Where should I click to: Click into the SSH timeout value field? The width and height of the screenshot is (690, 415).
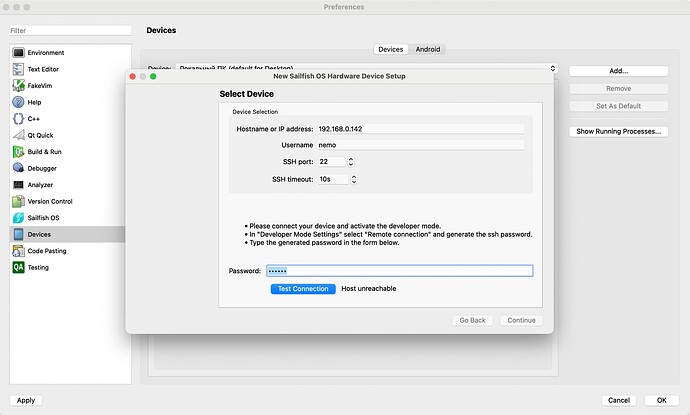point(333,179)
